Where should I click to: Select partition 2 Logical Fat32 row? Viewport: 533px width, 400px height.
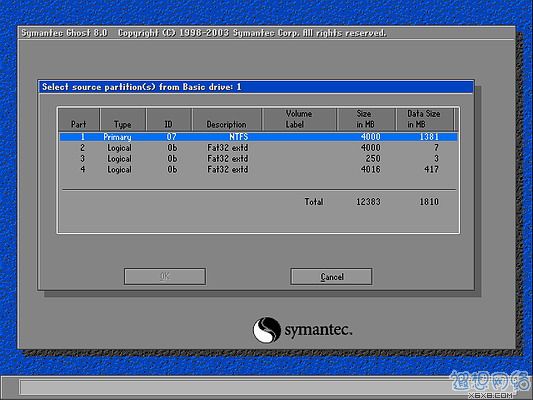tap(259, 148)
